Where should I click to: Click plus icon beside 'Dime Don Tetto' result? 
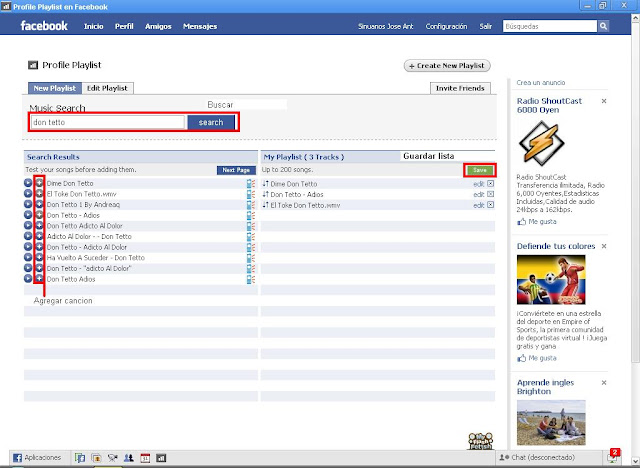(x=39, y=183)
